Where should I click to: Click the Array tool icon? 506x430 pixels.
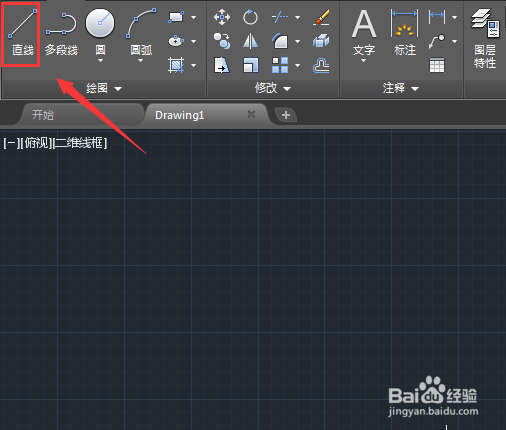coord(280,65)
